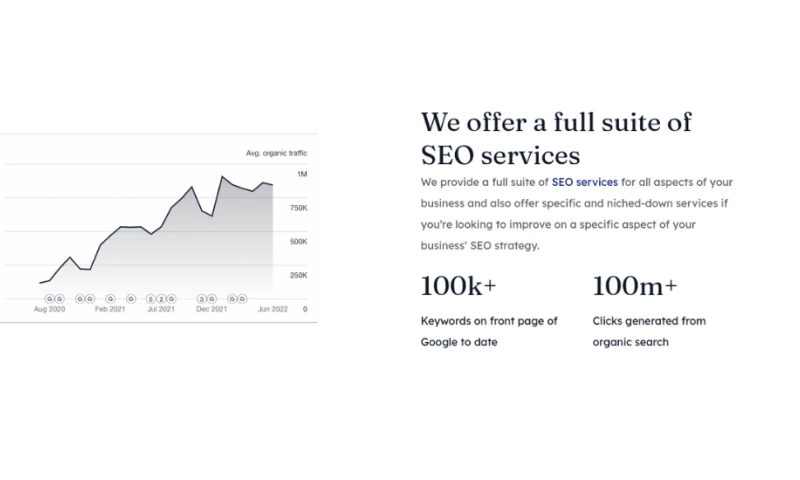The image size is (800, 480).
Task: Click Google marker right of marker 2
Action: pos(171,298)
